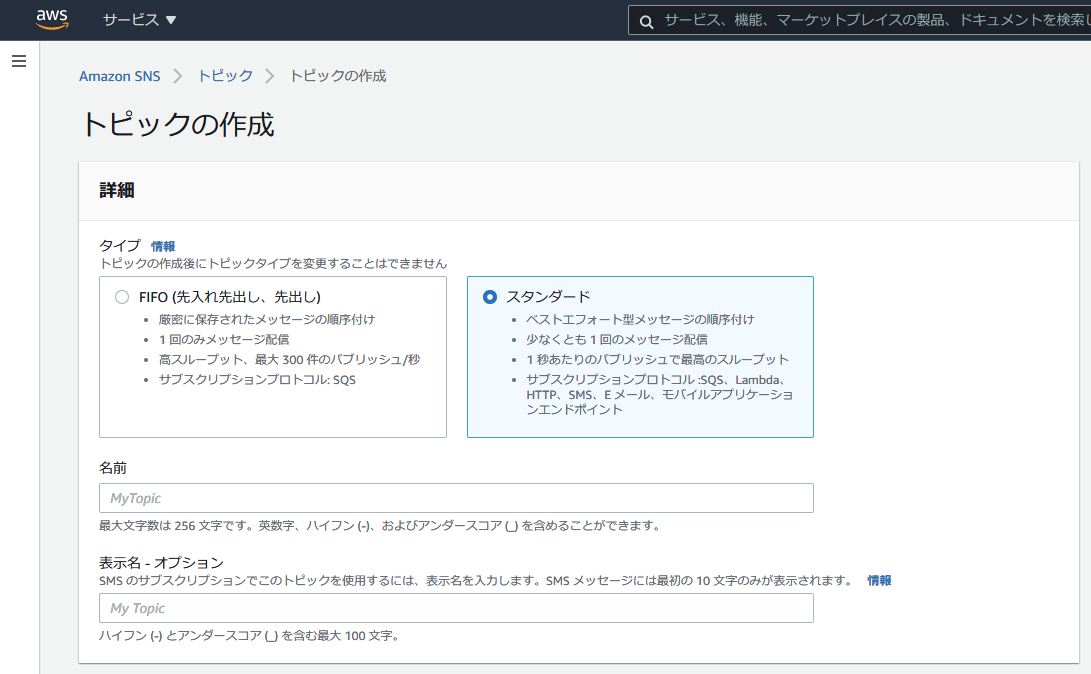Click hint ハイフン (-) とアンダースコア 最大 100 文字

tap(249, 636)
